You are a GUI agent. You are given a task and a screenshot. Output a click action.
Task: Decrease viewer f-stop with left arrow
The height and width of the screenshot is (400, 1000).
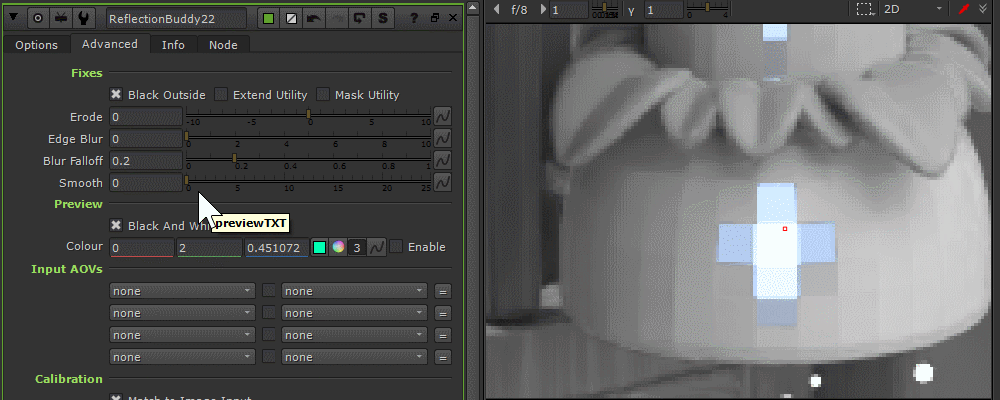point(497,10)
